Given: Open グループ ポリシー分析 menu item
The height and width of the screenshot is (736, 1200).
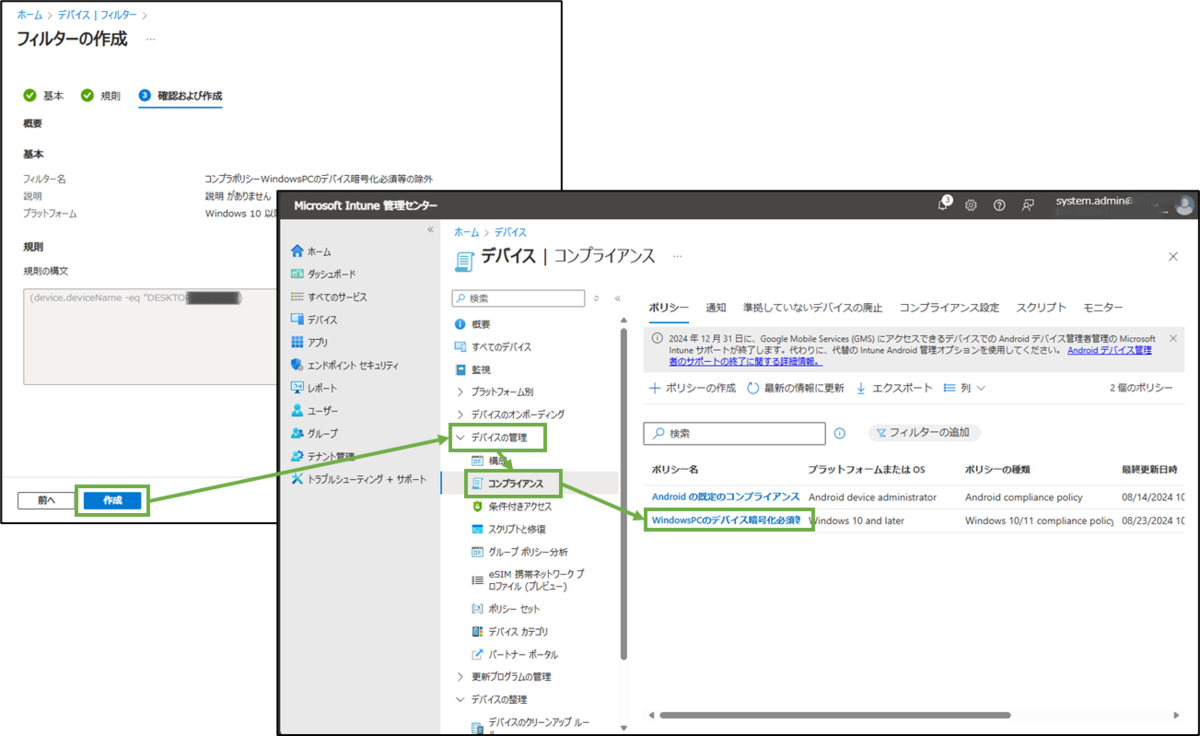Looking at the screenshot, I should (519, 552).
